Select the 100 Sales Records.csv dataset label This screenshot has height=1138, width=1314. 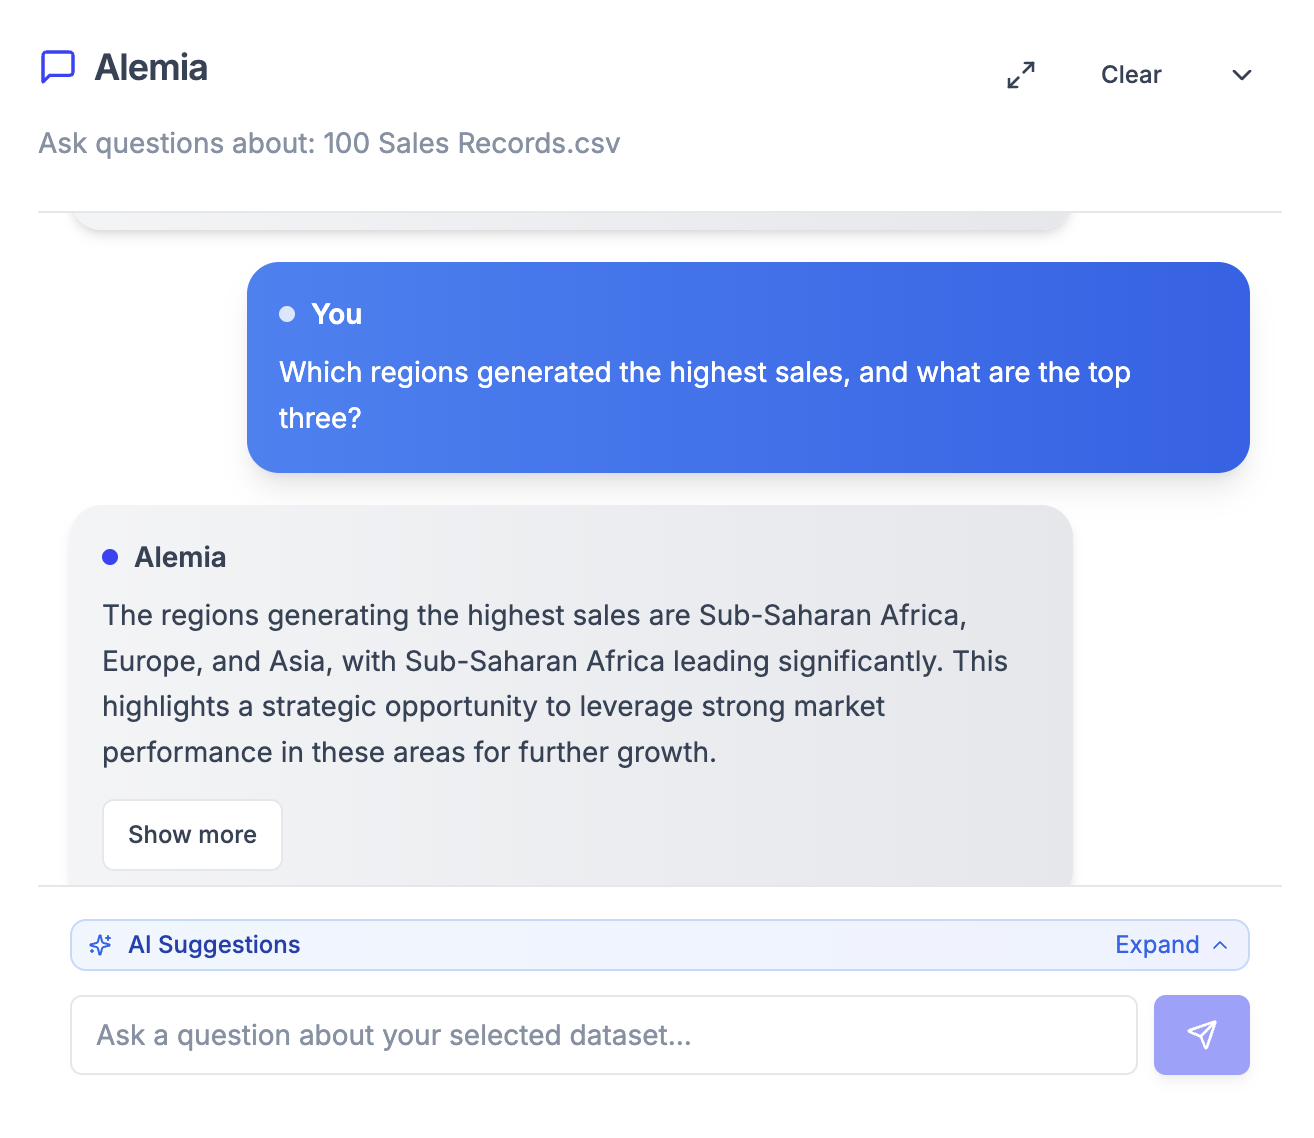point(472,143)
